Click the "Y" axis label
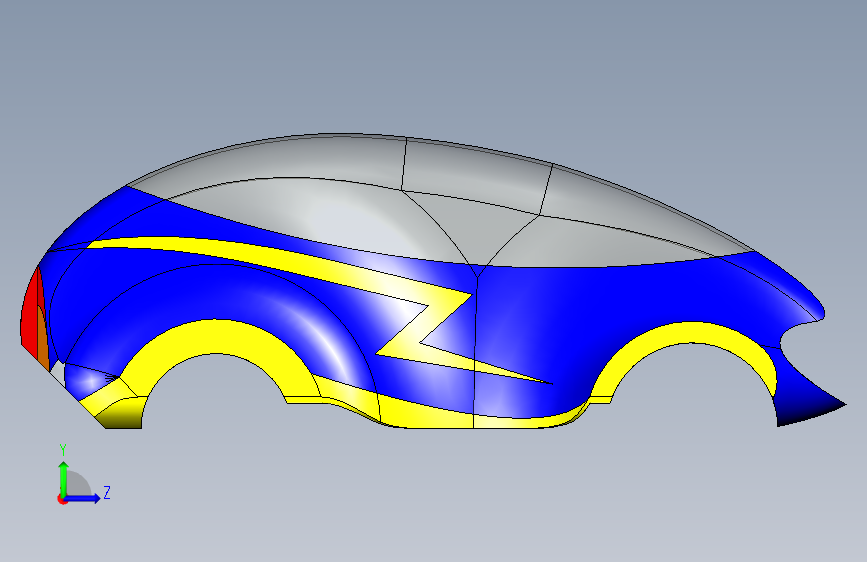This screenshot has width=867, height=562. tap(63, 450)
